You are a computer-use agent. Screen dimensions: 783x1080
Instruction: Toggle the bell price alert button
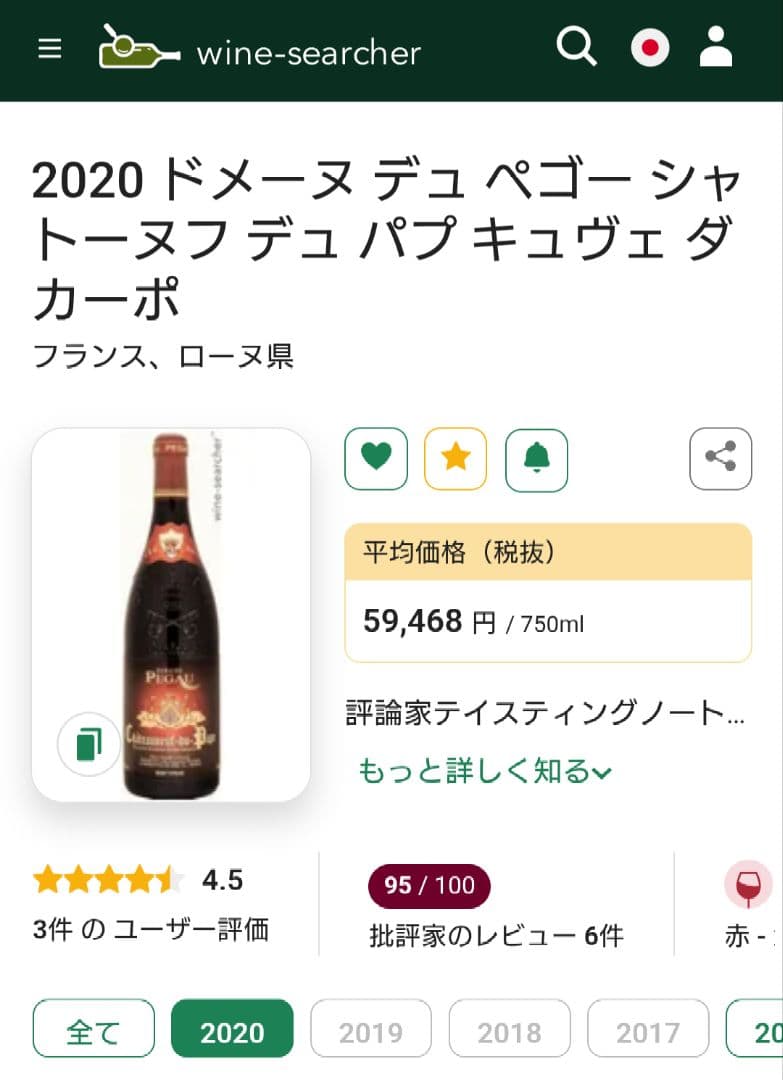pos(537,459)
